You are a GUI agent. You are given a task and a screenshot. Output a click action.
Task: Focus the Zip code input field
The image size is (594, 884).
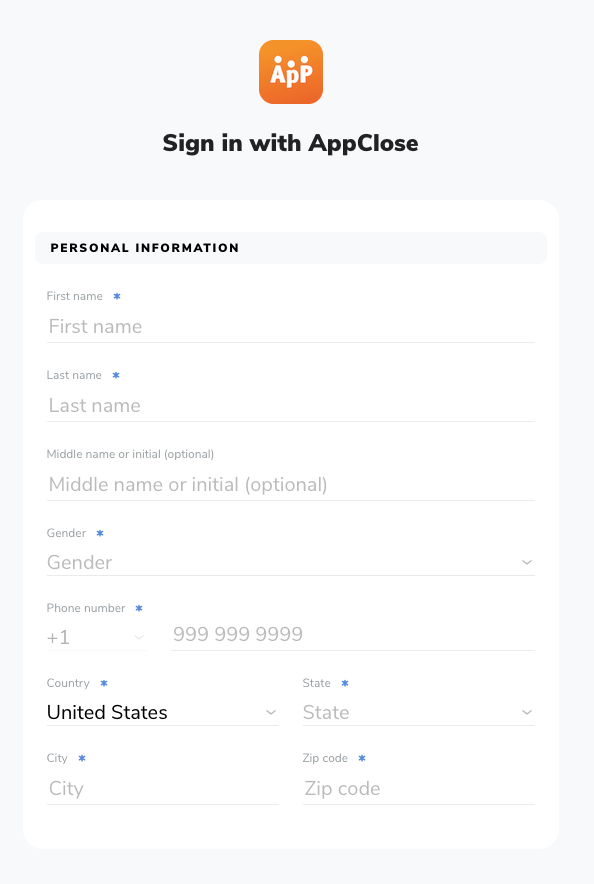tap(419, 788)
